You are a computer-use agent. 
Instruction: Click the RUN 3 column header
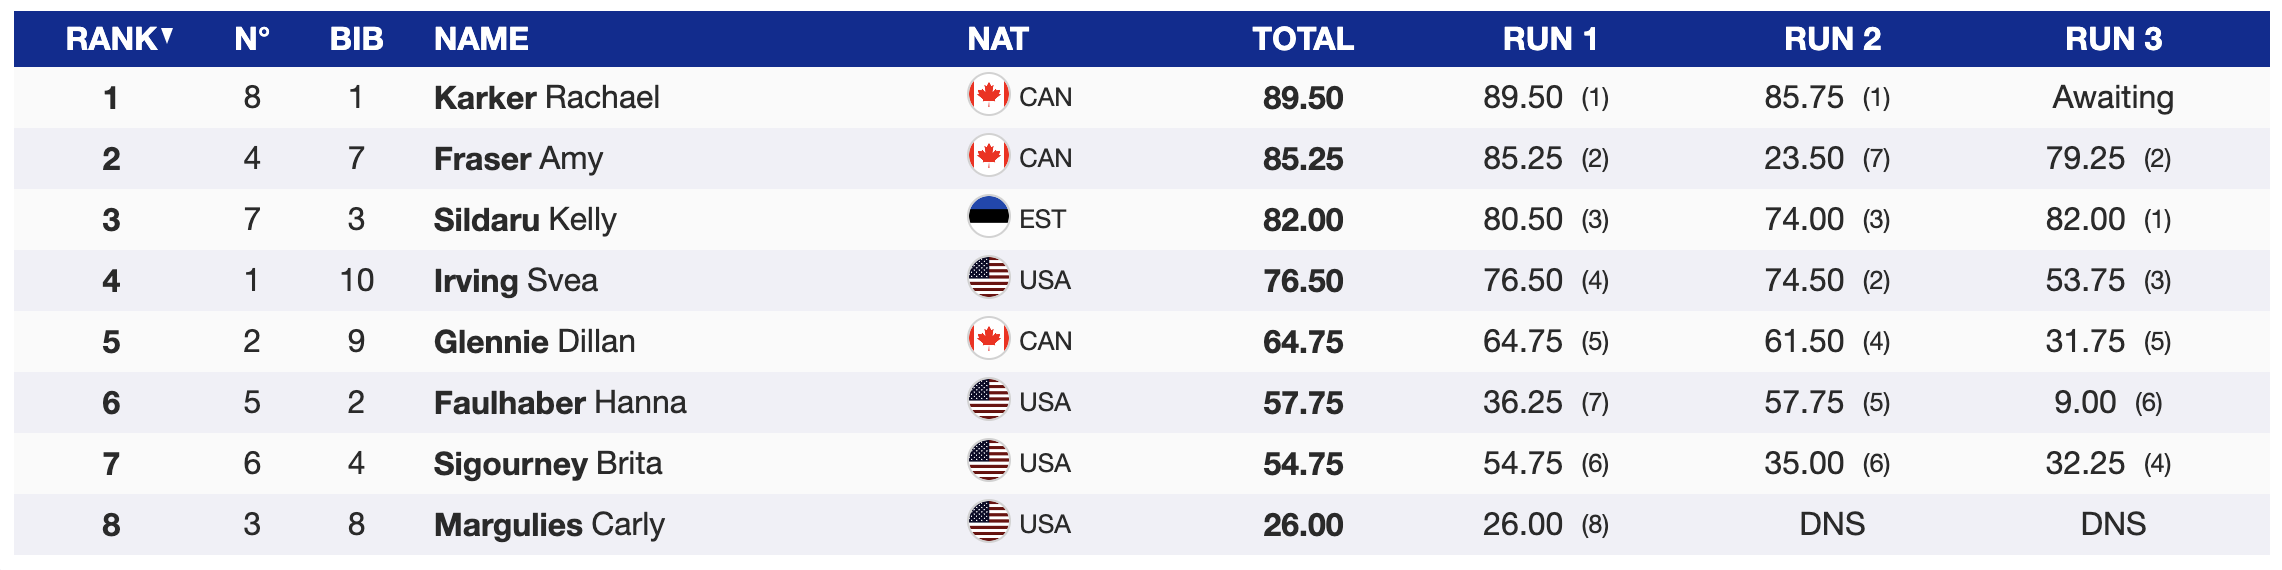(2113, 39)
